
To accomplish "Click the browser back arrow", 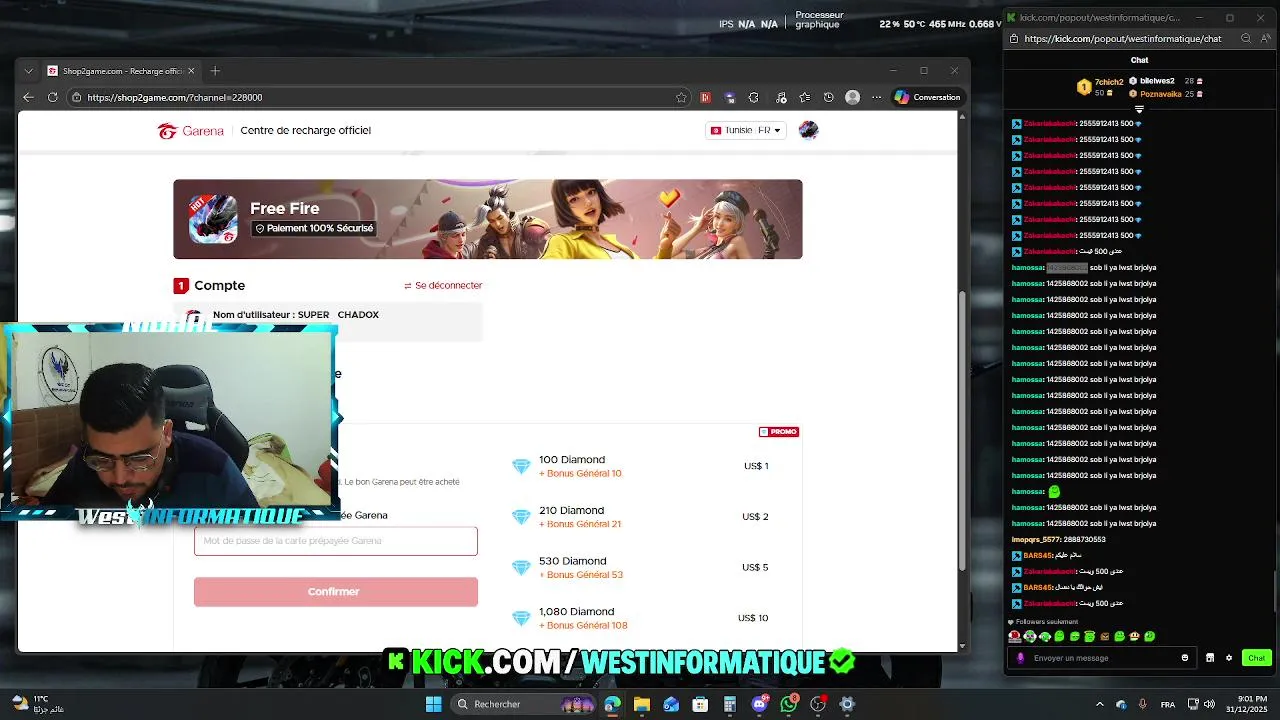I will (28, 97).
